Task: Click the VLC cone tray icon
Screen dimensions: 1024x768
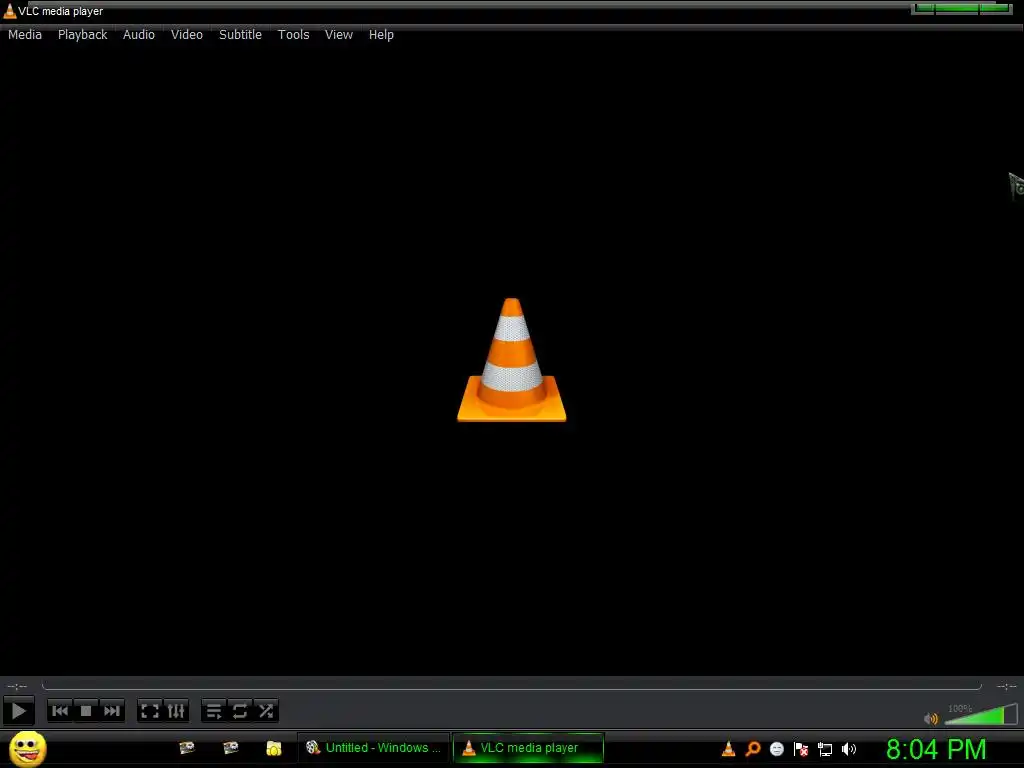Action: (x=728, y=749)
